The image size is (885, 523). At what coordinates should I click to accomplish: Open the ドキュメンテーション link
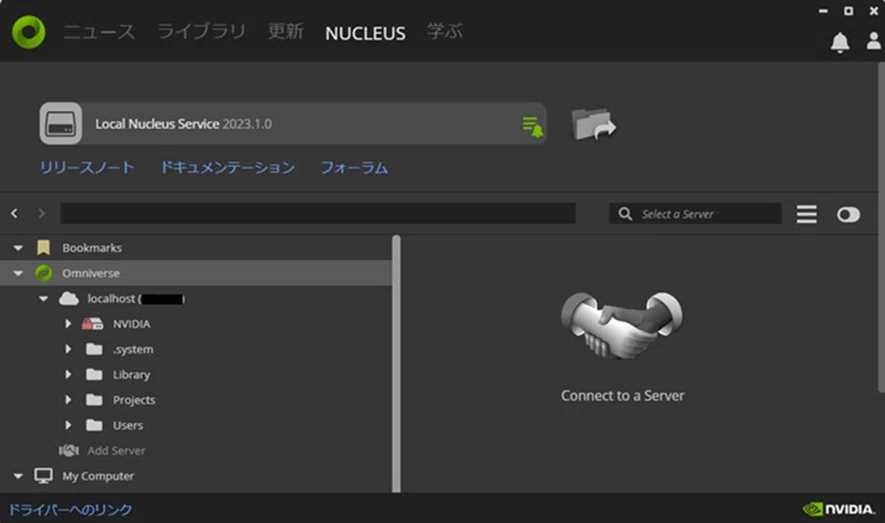click(227, 168)
